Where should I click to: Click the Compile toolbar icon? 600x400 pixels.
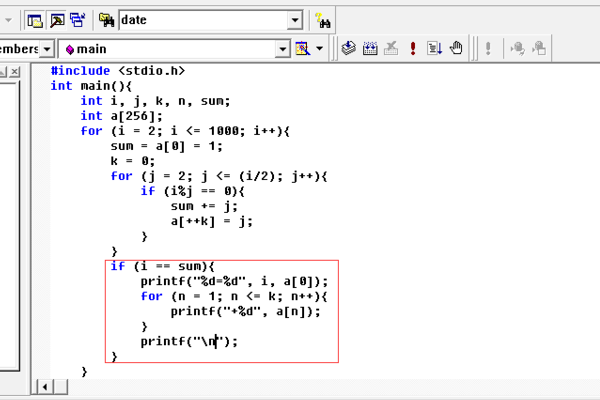pyautogui.click(x=348, y=49)
